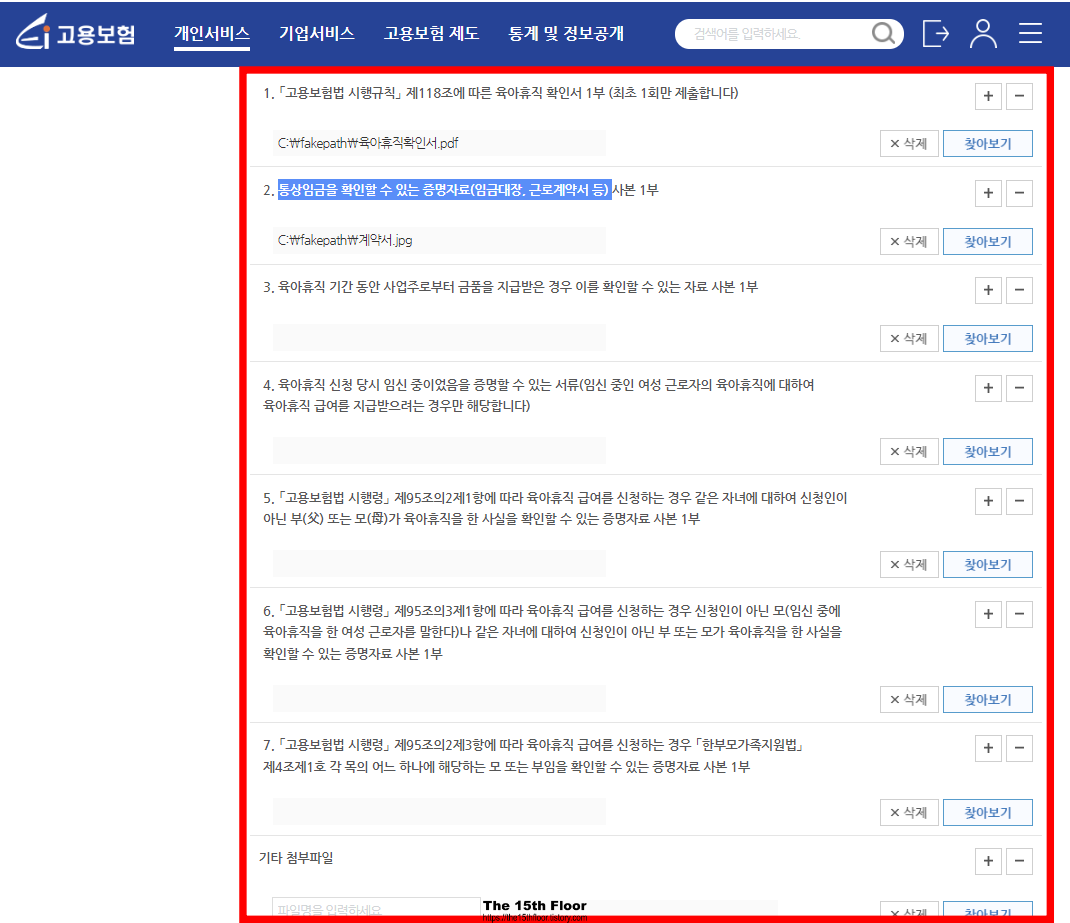This screenshot has width=1070, height=923.
Task: Remove a file row for item 6 제95조의3제1항
Action: 1019,614
